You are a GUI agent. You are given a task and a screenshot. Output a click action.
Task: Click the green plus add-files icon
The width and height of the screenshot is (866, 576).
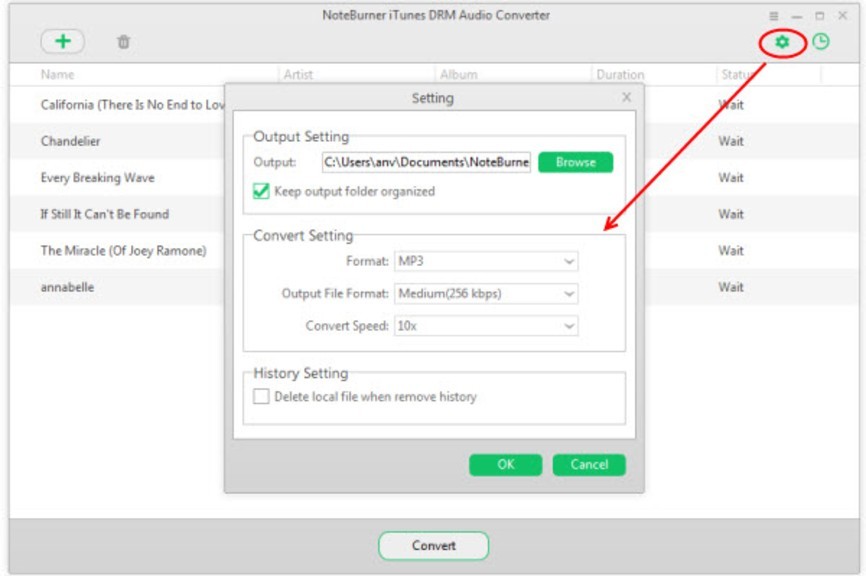(62, 41)
